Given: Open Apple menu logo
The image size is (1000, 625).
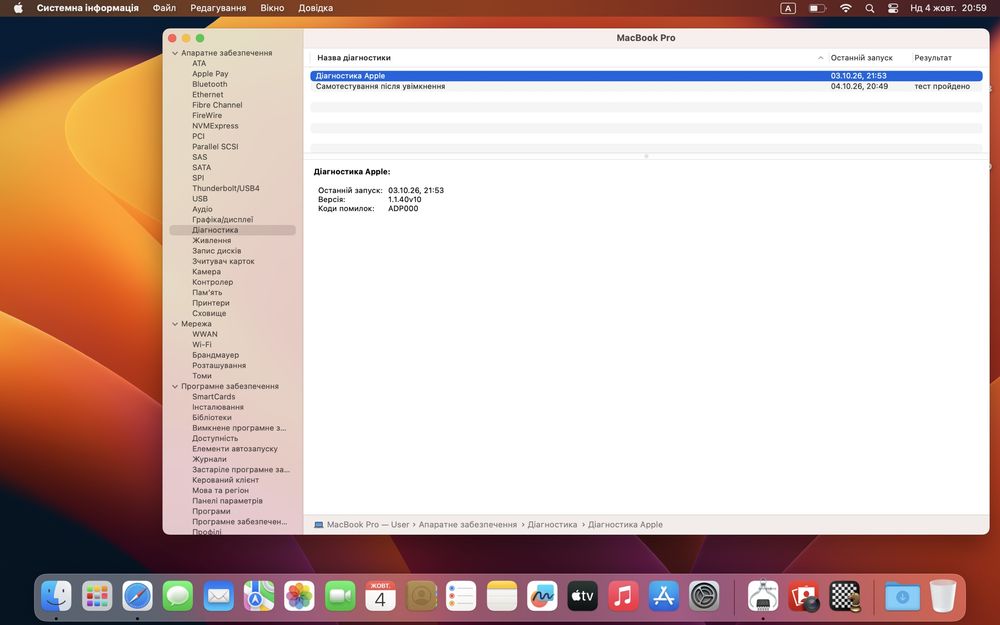Looking at the screenshot, I should point(18,8).
